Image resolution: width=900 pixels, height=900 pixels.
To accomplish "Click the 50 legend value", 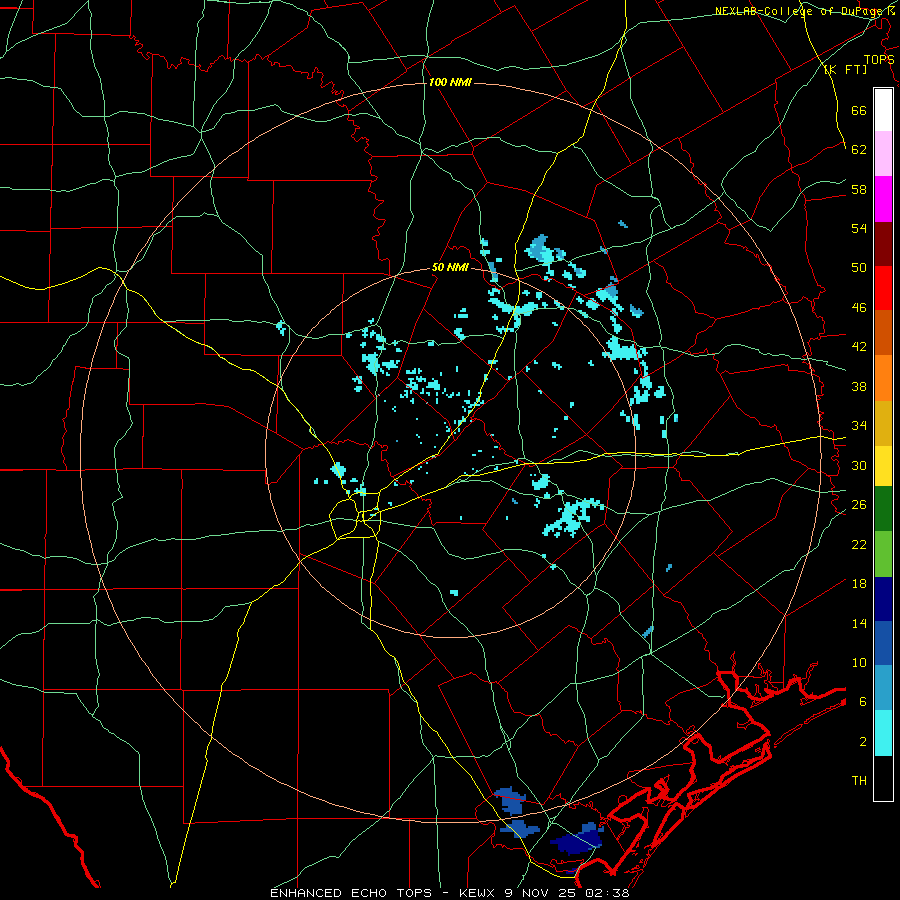I will click(x=859, y=268).
